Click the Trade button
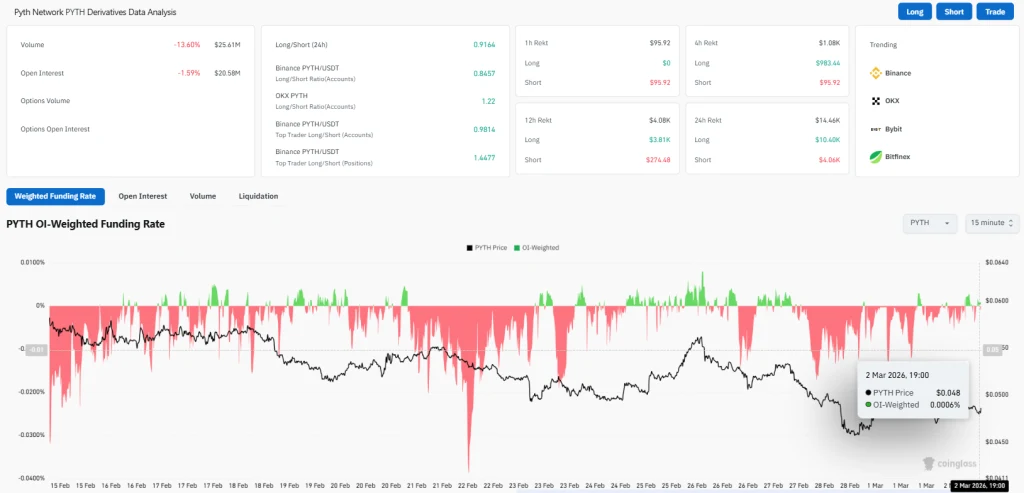 coord(995,12)
